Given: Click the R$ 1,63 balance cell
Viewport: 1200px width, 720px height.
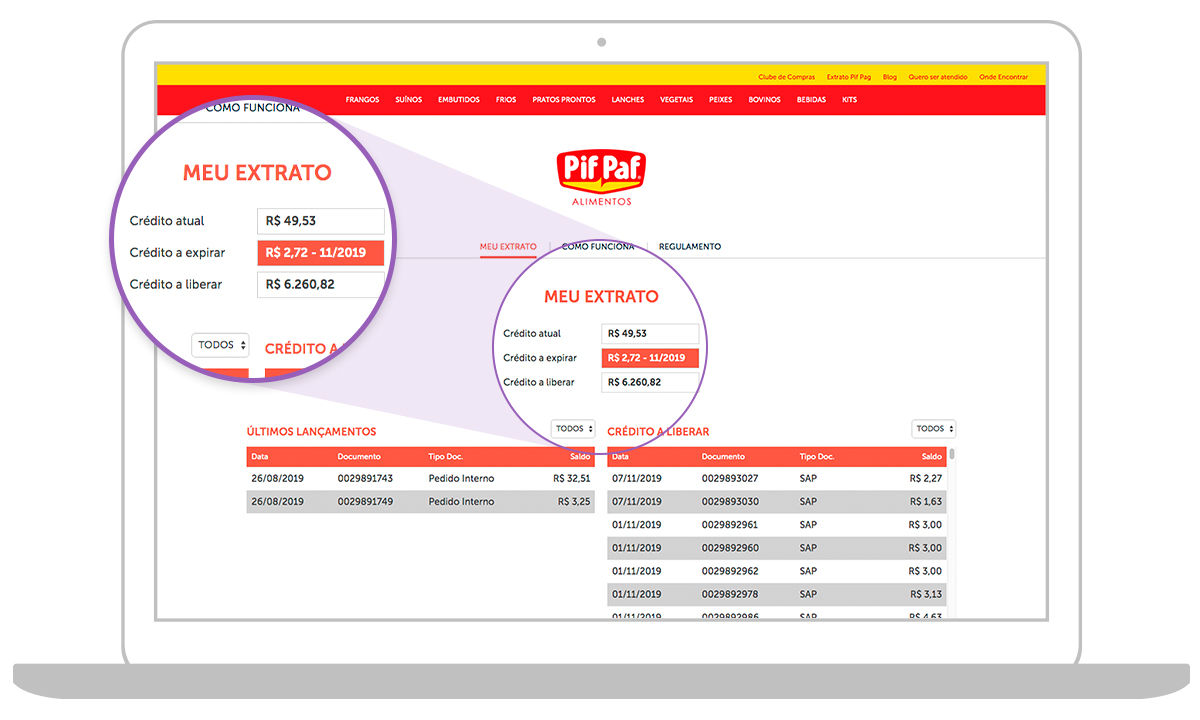Looking at the screenshot, I should pyautogui.click(x=926, y=502).
